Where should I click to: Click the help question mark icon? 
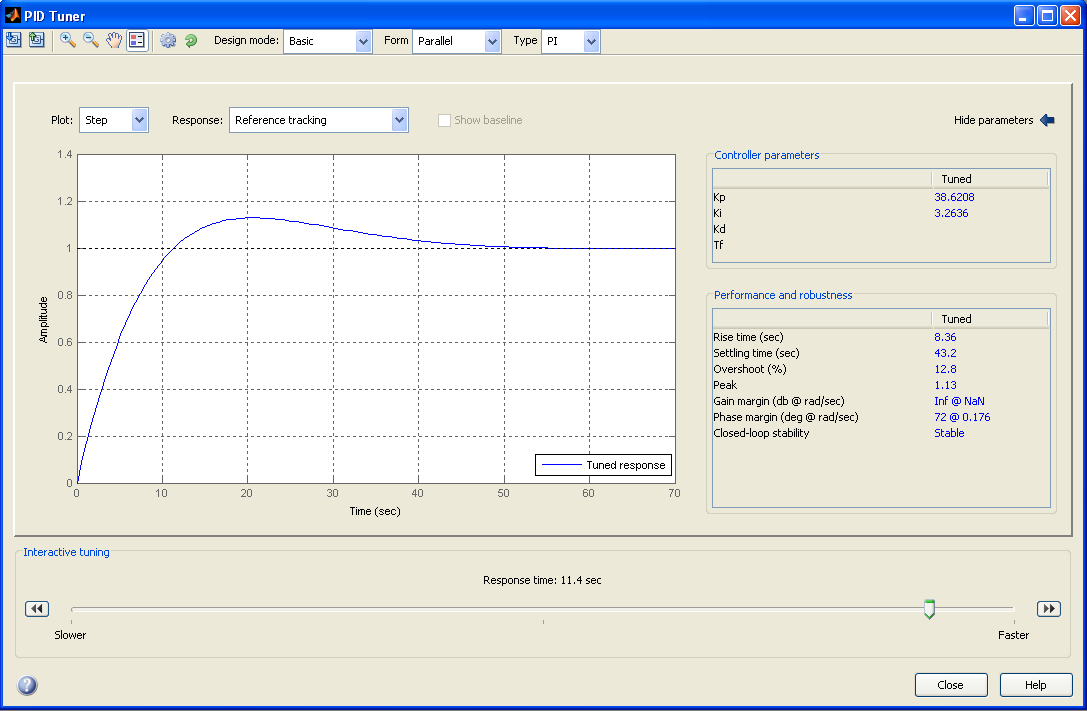click(x=27, y=685)
